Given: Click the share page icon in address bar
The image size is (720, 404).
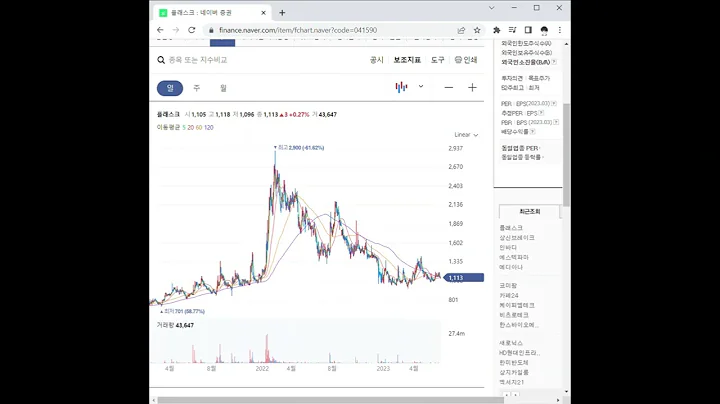Looking at the screenshot, I should point(461,30).
